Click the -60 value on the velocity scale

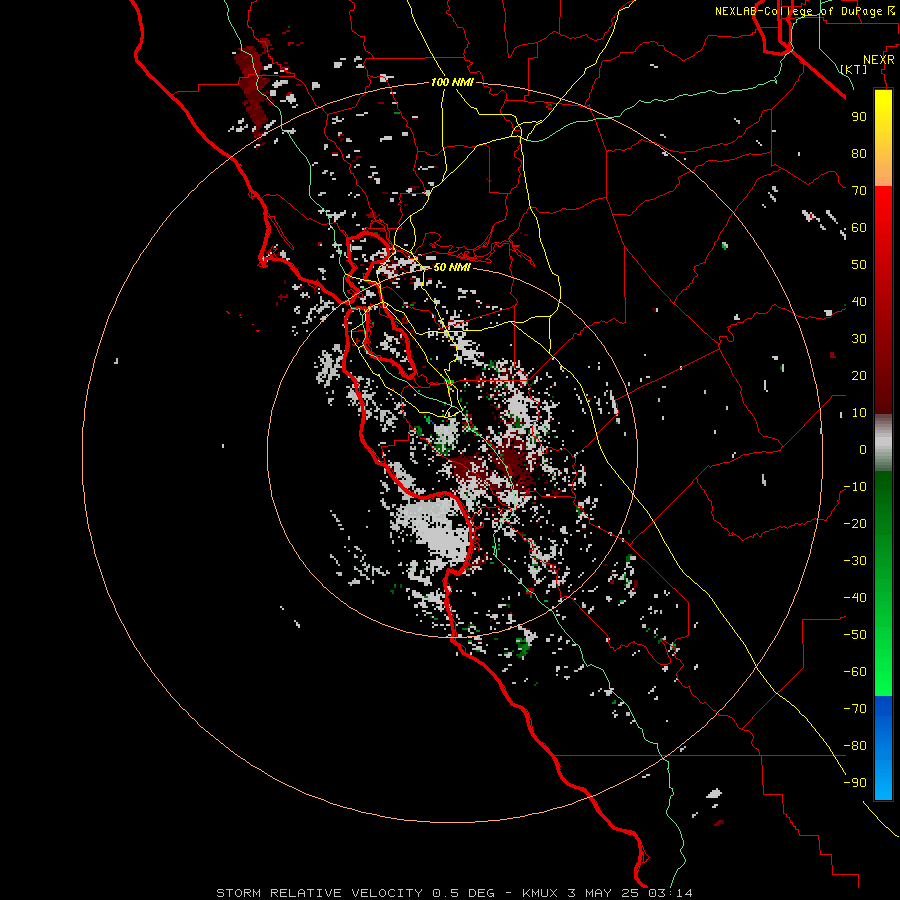(855, 672)
